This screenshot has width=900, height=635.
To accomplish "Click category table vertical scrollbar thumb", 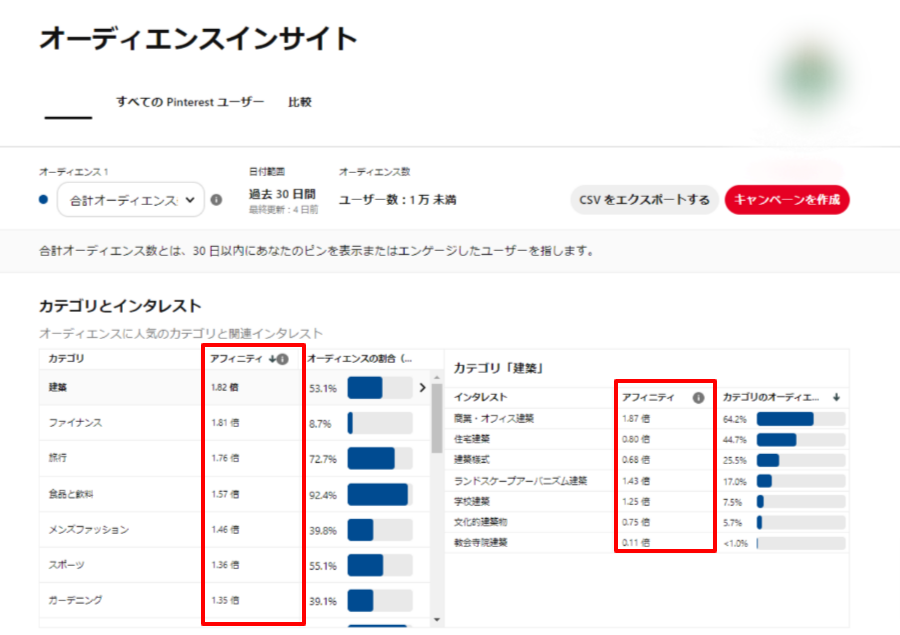I will 436,410.
